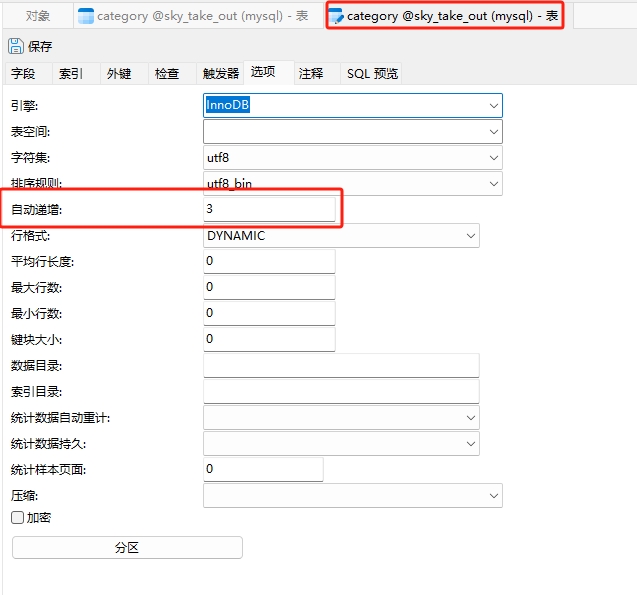Click the 自动递增 value field
This screenshot has height=595, width=637.
tap(269, 209)
